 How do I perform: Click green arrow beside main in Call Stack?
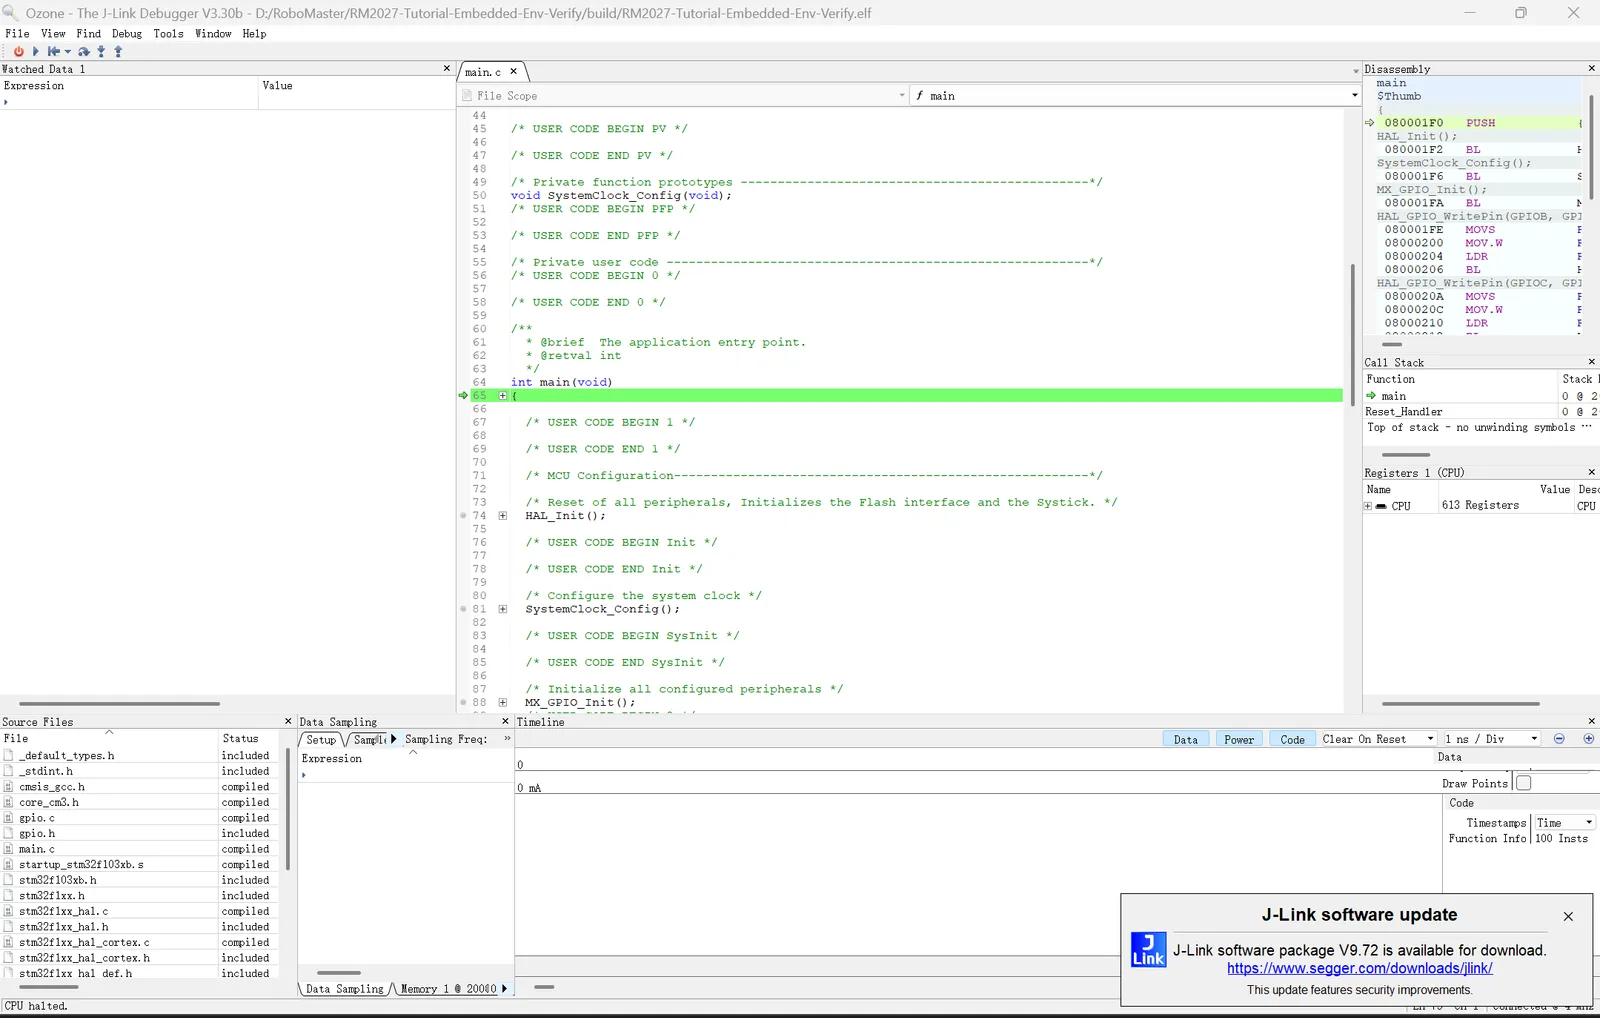point(1371,396)
